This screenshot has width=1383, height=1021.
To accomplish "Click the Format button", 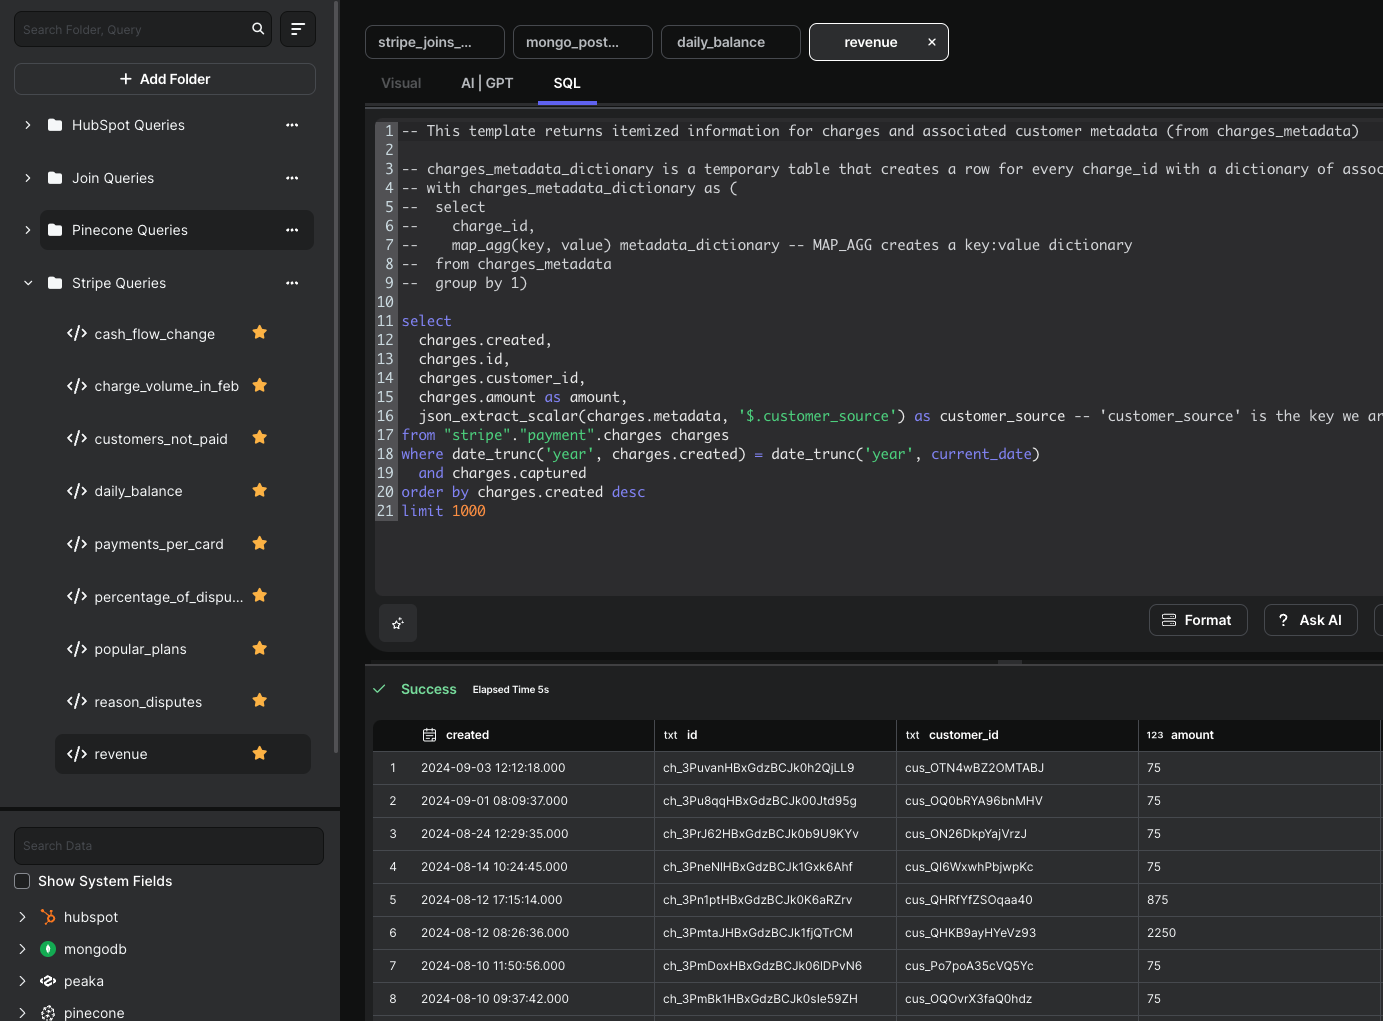I will click(x=1197, y=620).
